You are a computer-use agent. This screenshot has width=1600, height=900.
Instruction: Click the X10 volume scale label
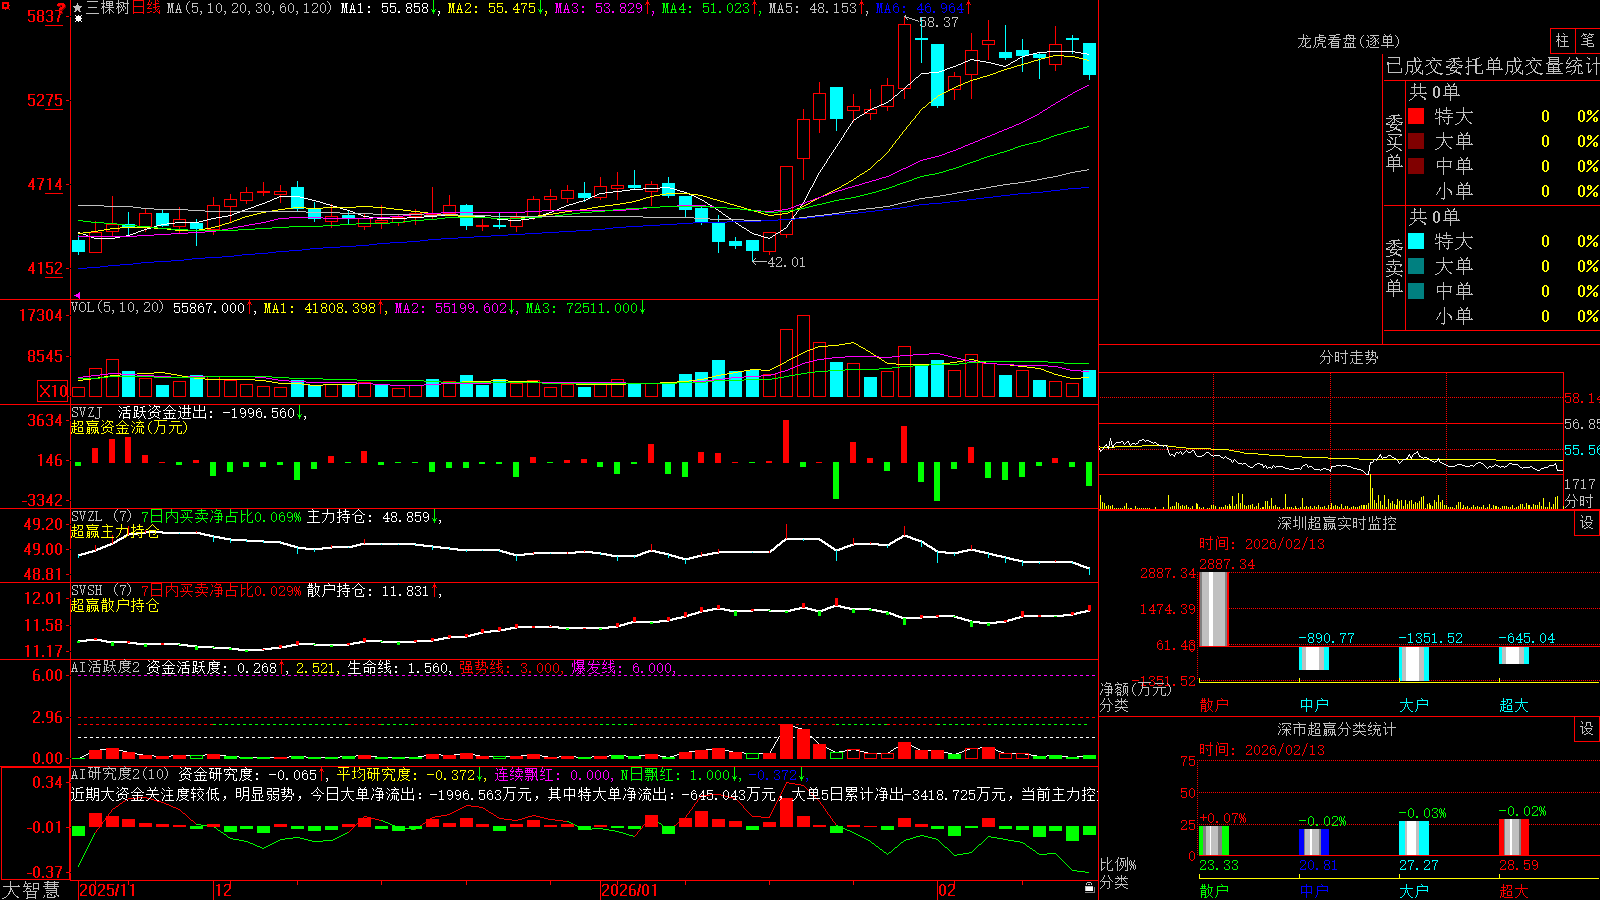pos(53,391)
